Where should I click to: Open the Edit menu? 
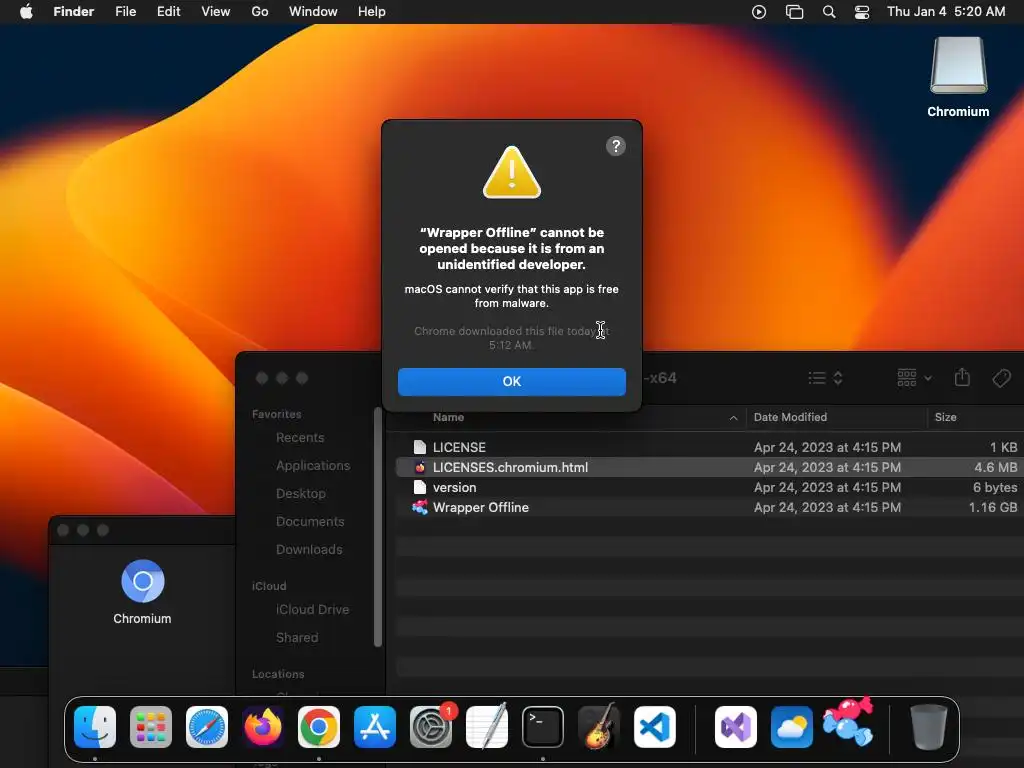pos(168,12)
